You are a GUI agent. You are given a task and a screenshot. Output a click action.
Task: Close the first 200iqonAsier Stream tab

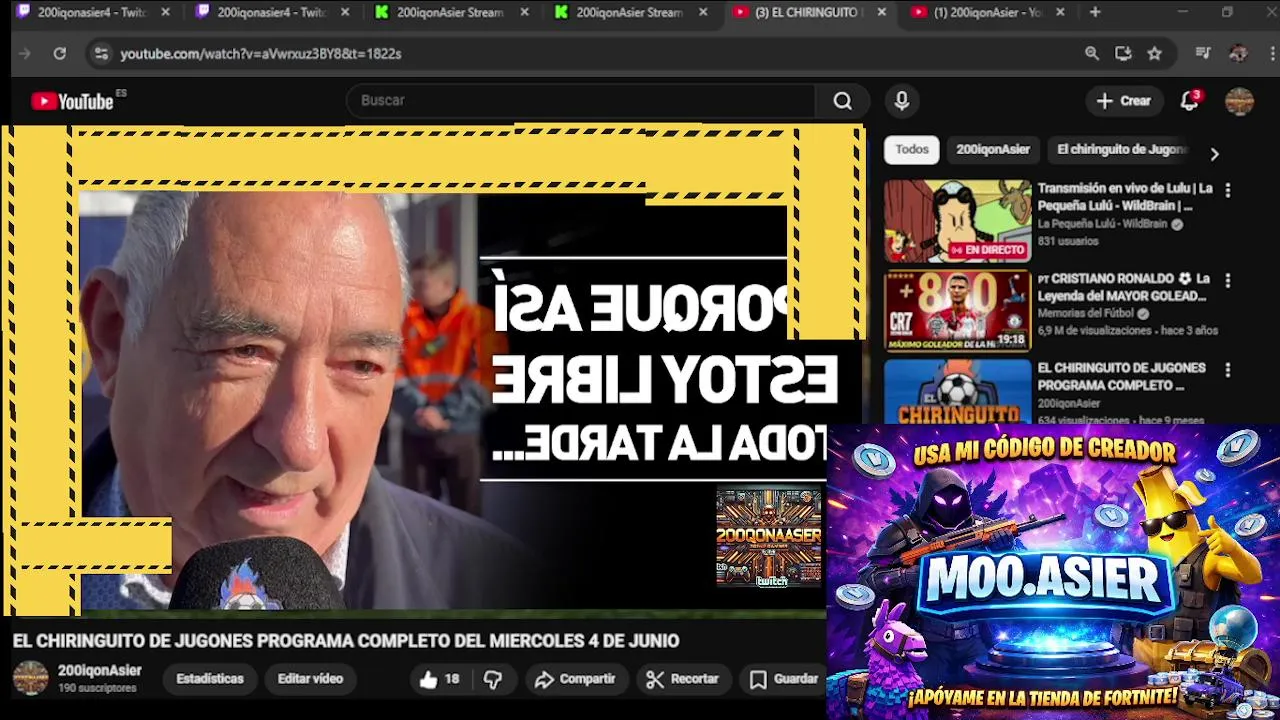[524, 12]
